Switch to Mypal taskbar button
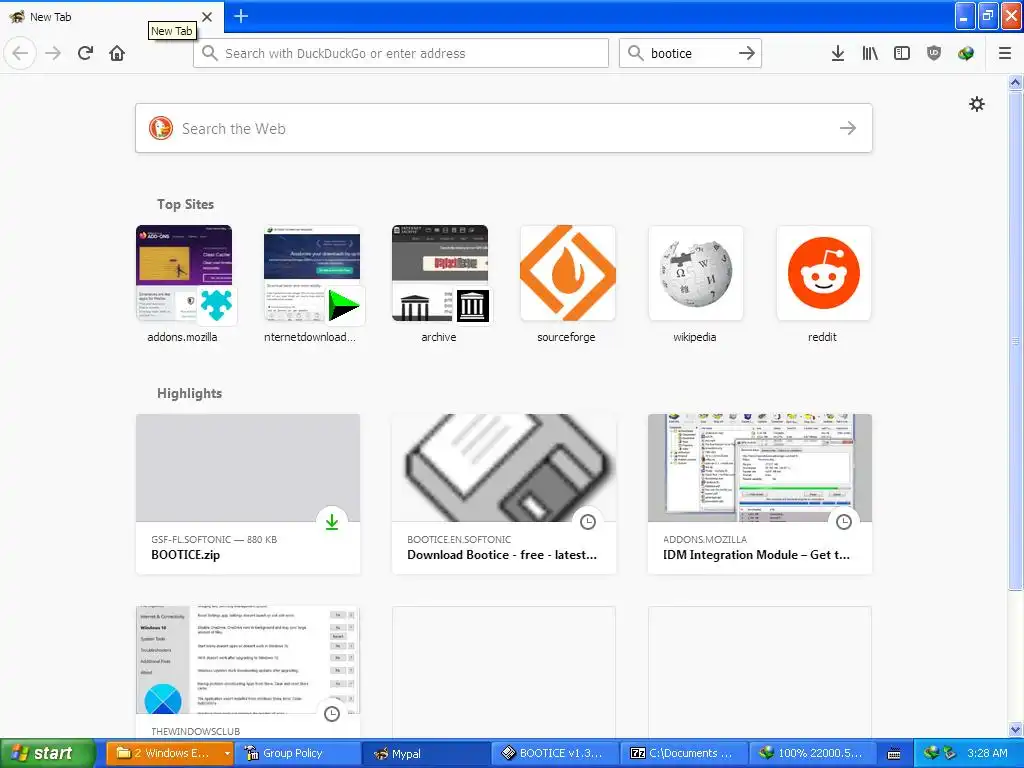Viewport: 1024px width, 768px height. [x=428, y=753]
